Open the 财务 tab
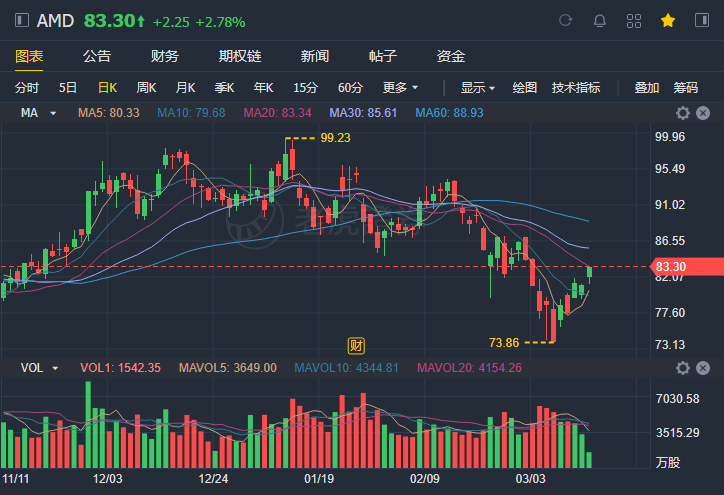 (165, 56)
